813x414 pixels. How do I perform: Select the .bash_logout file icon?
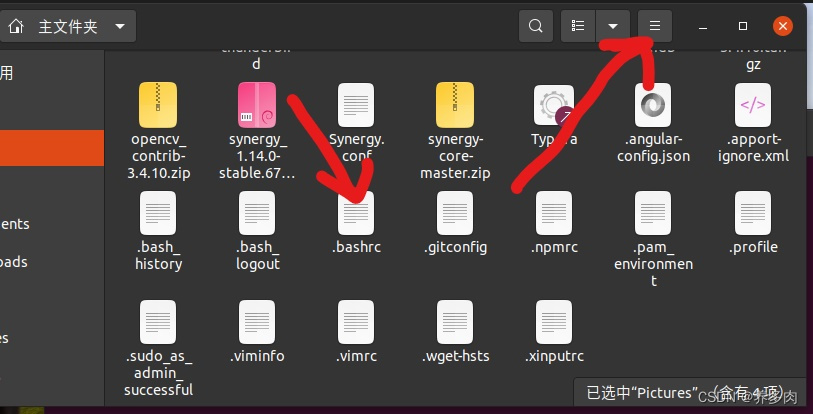(x=257, y=213)
